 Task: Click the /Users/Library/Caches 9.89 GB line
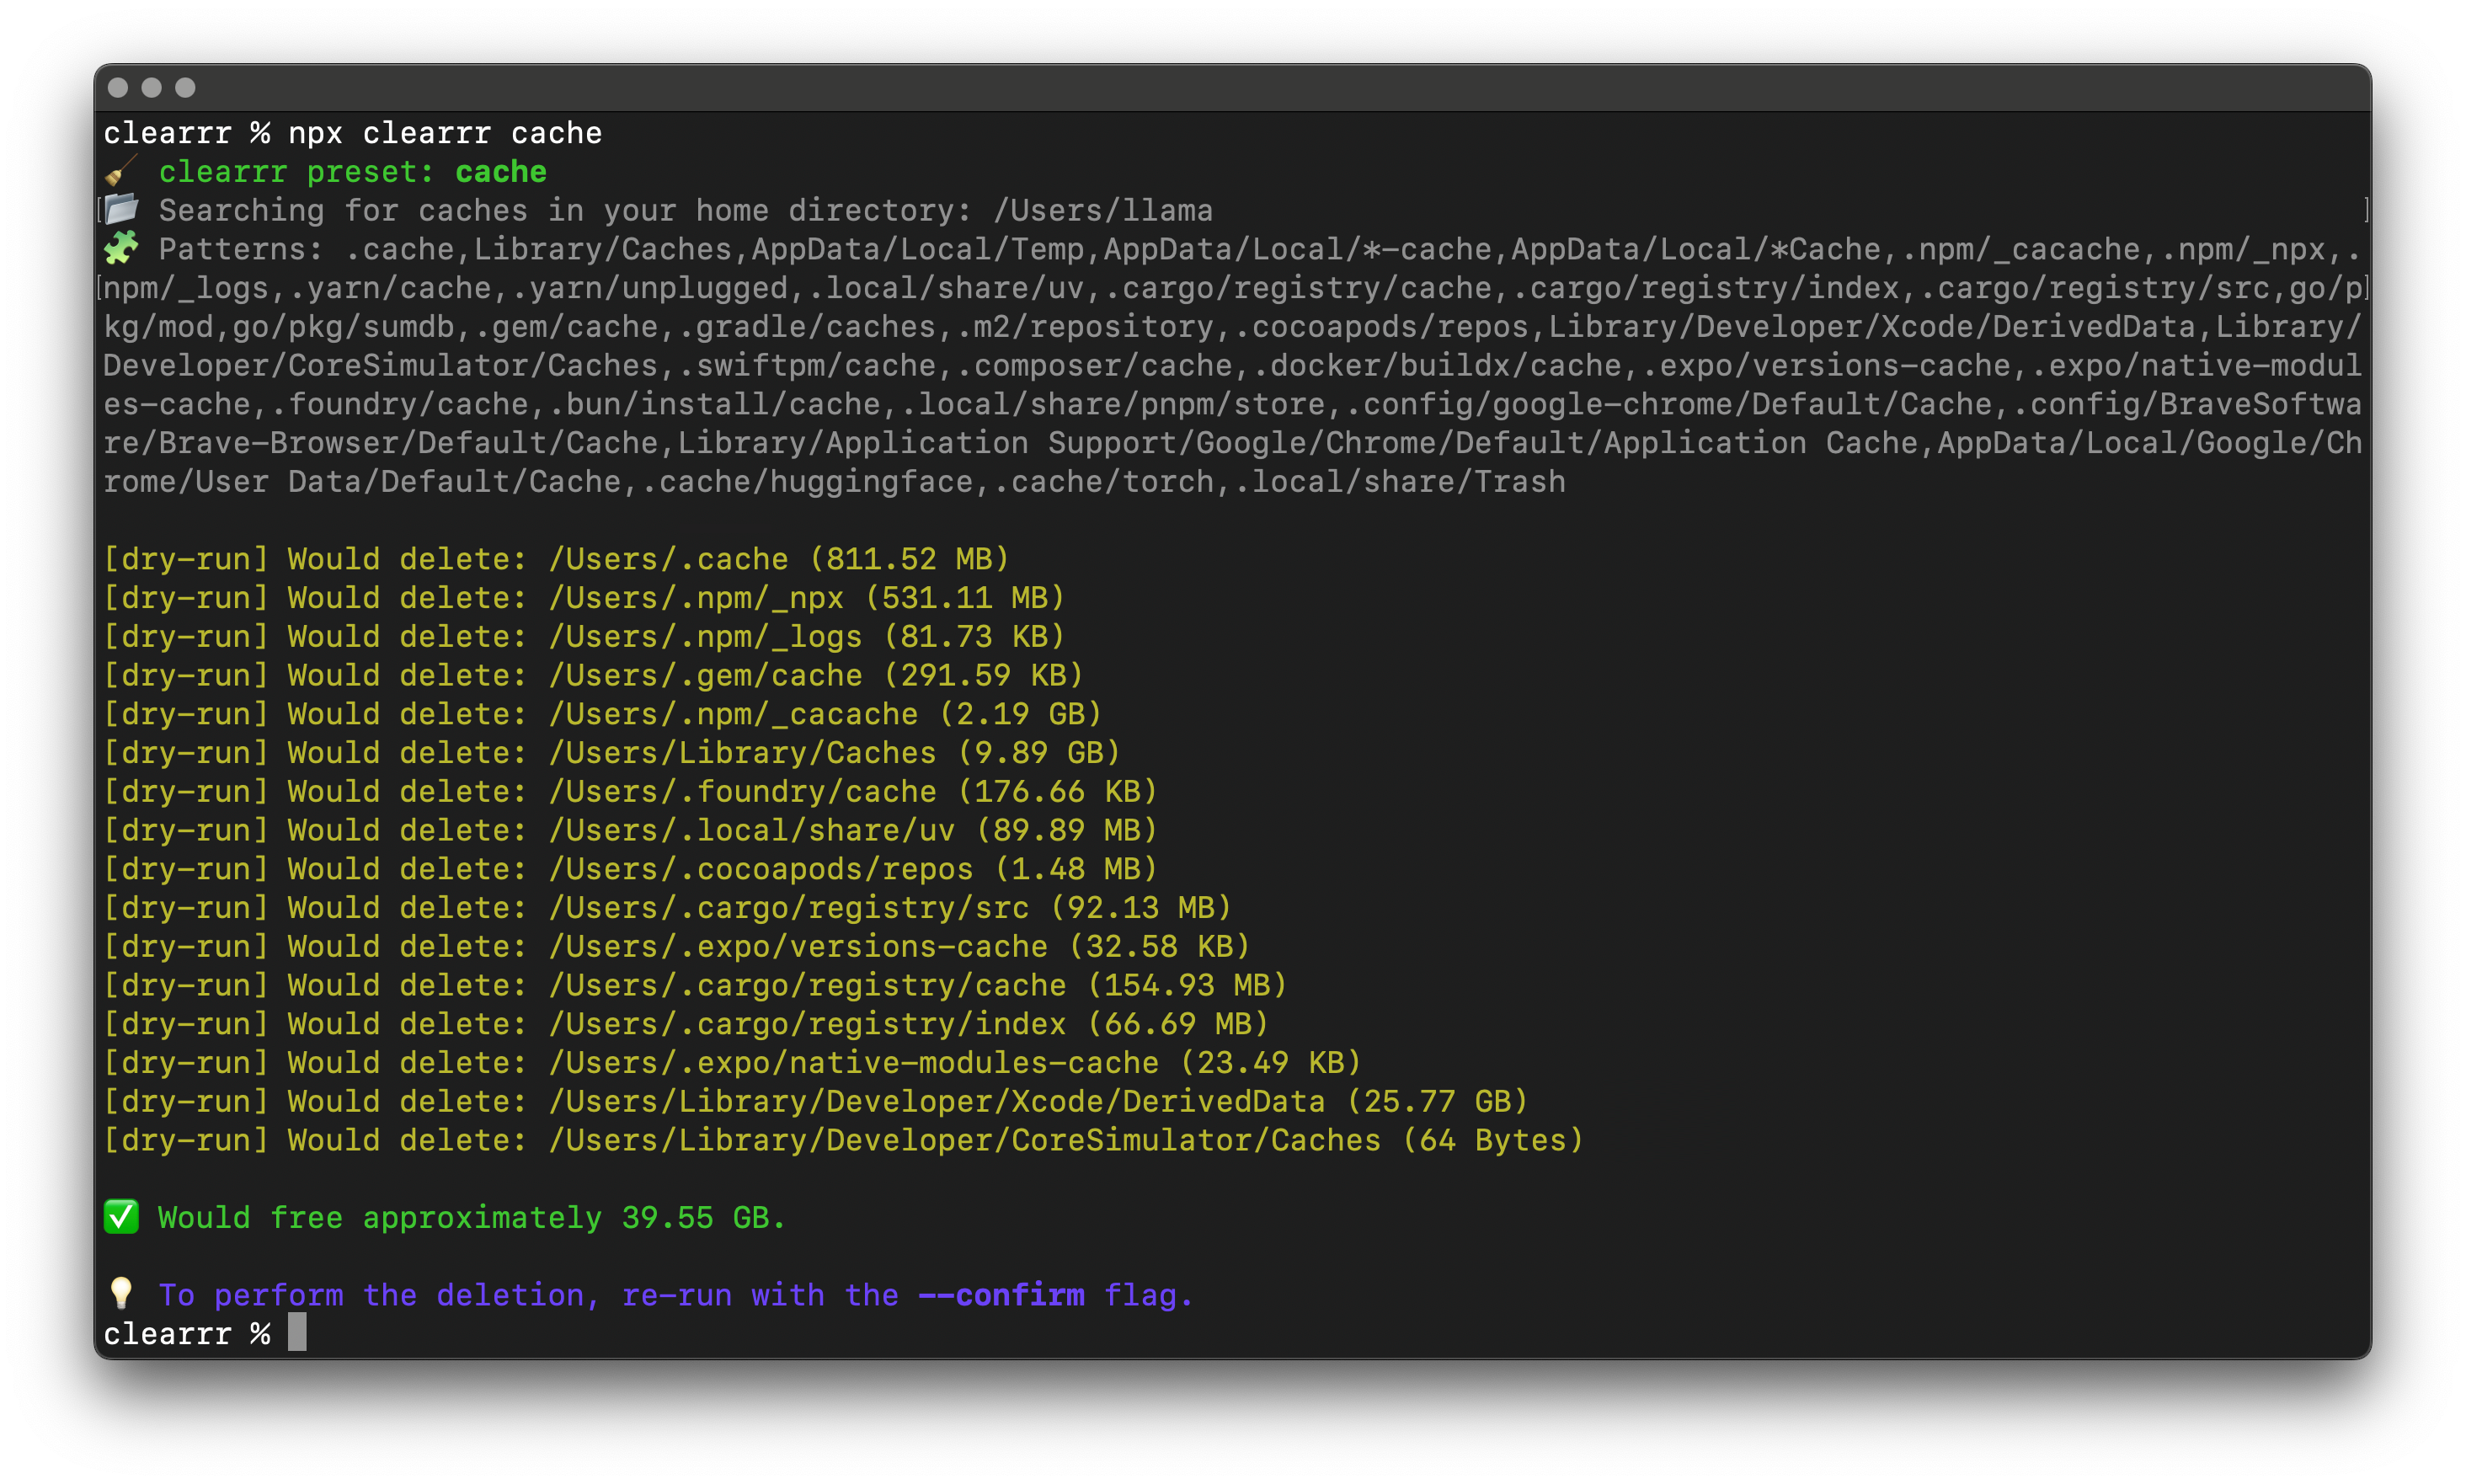coord(833,753)
